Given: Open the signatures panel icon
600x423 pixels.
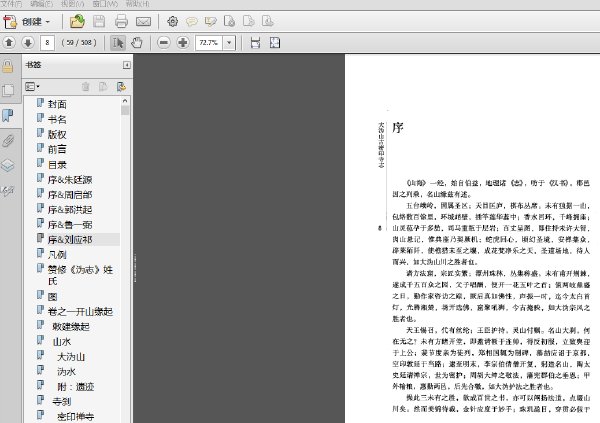Looking at the screenshot, I should pyautogui.click(x=8, y=190).
